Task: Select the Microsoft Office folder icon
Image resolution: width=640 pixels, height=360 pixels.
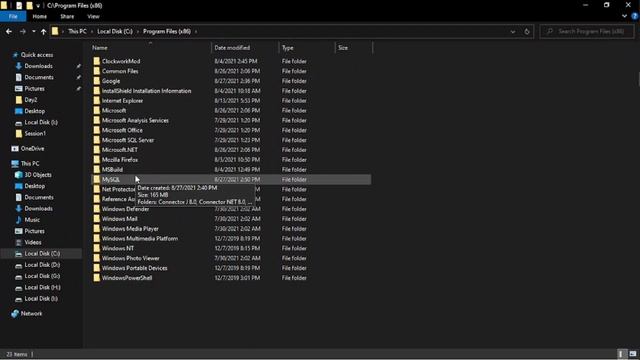Action: point(96,130)
